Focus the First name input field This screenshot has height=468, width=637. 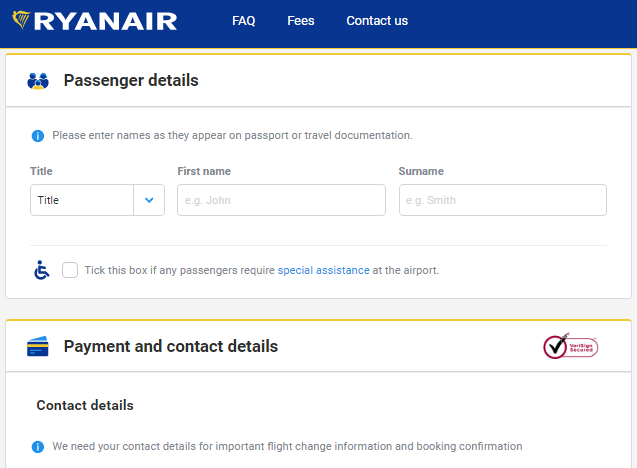coord(281,200)
